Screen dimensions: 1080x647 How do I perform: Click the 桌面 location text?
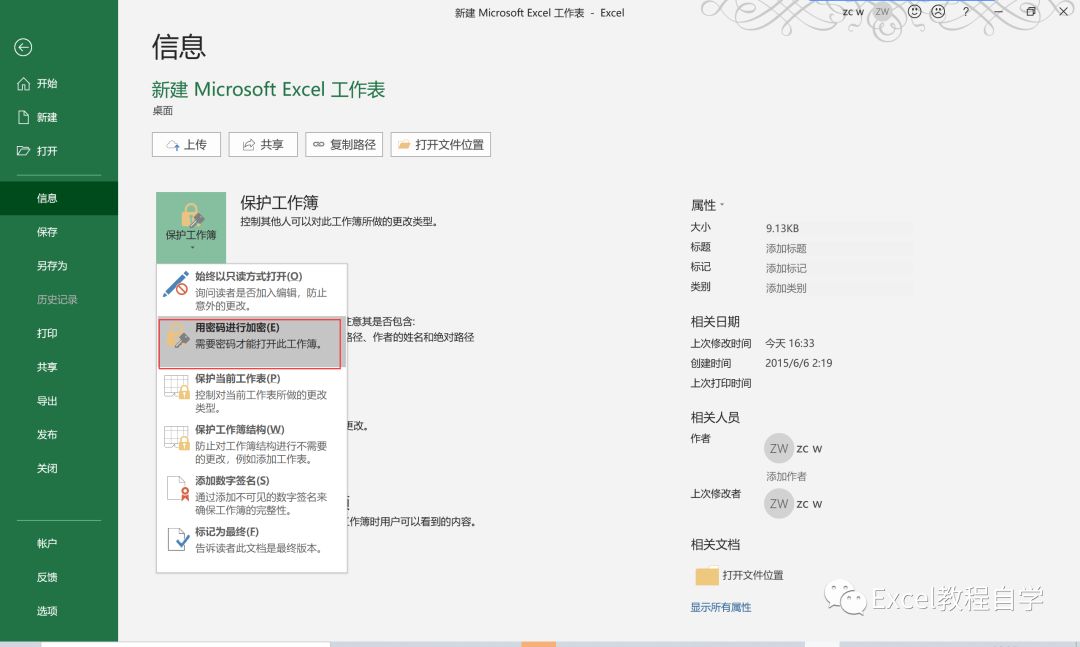tap(163, 111)
